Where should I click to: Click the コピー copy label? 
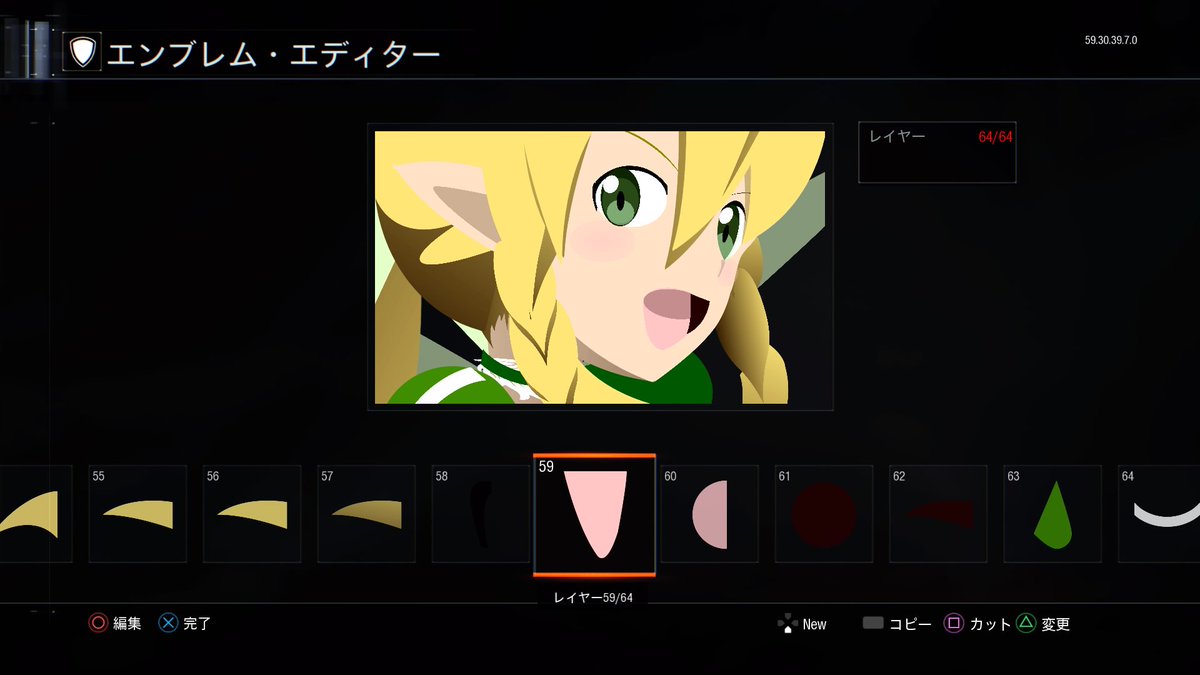point(910,624)
